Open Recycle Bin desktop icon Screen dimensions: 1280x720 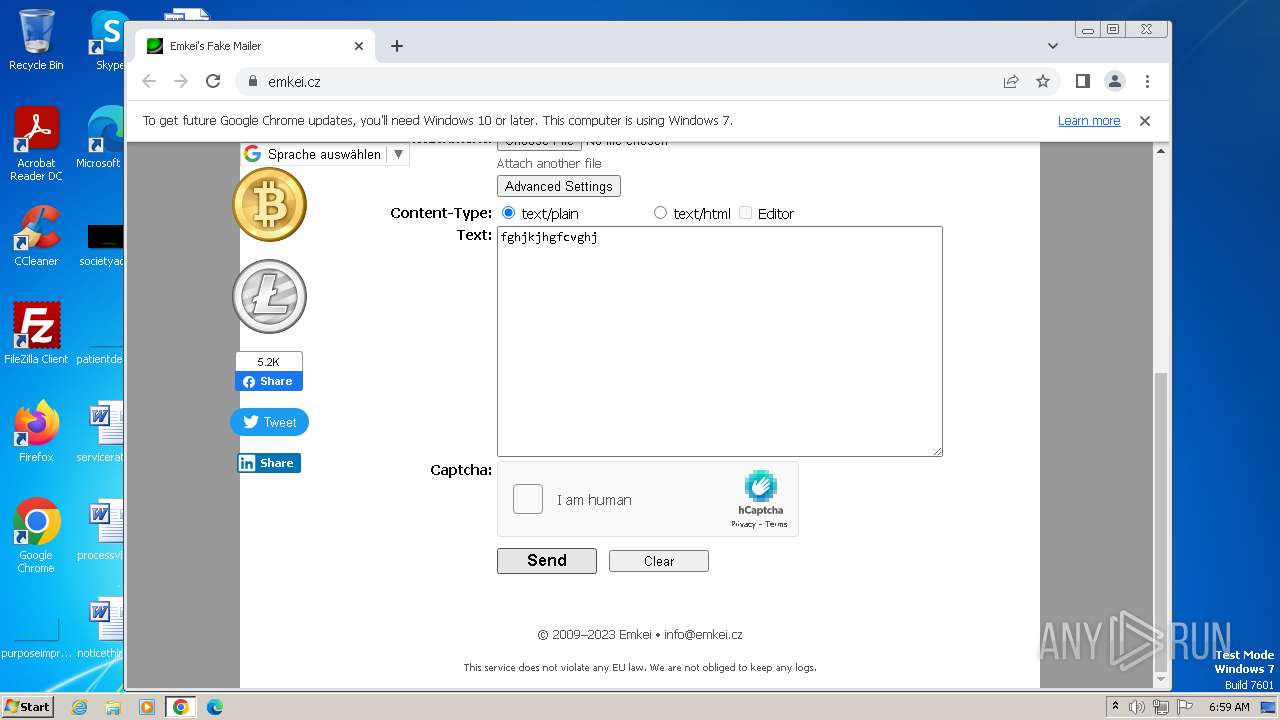tap(36, 40)
